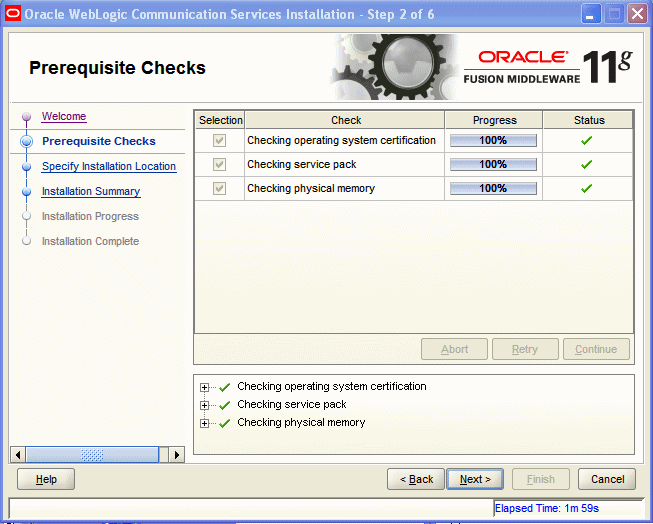Click the Selection column header
Viewport: 653px width, 524px height.
220,120
